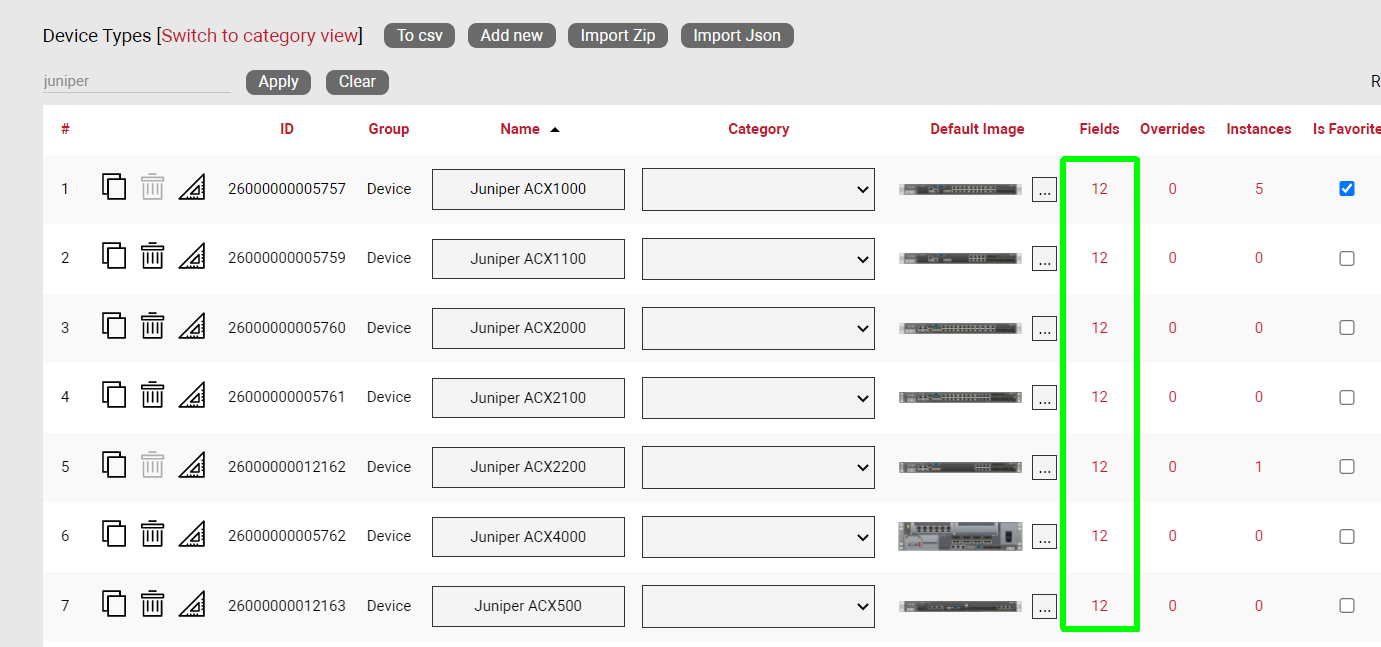Duplicate the Juniper ACX2100 device type
Image resolution: width=1381 pixels, height=647 pixels.
(114, 396)
